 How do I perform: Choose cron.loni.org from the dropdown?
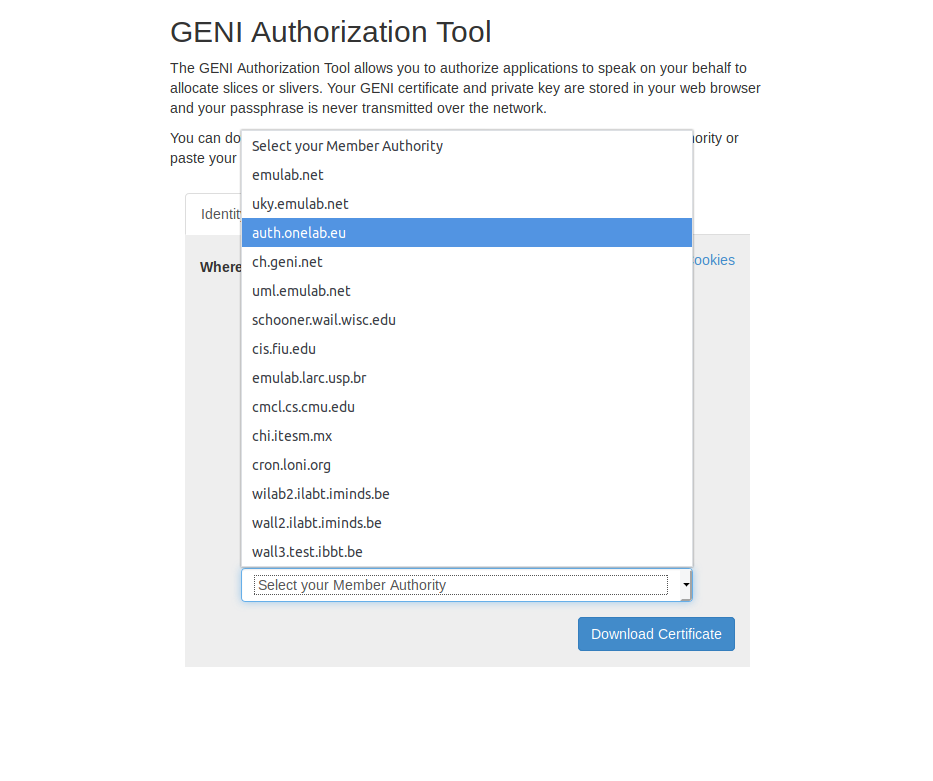pos(291,465)
